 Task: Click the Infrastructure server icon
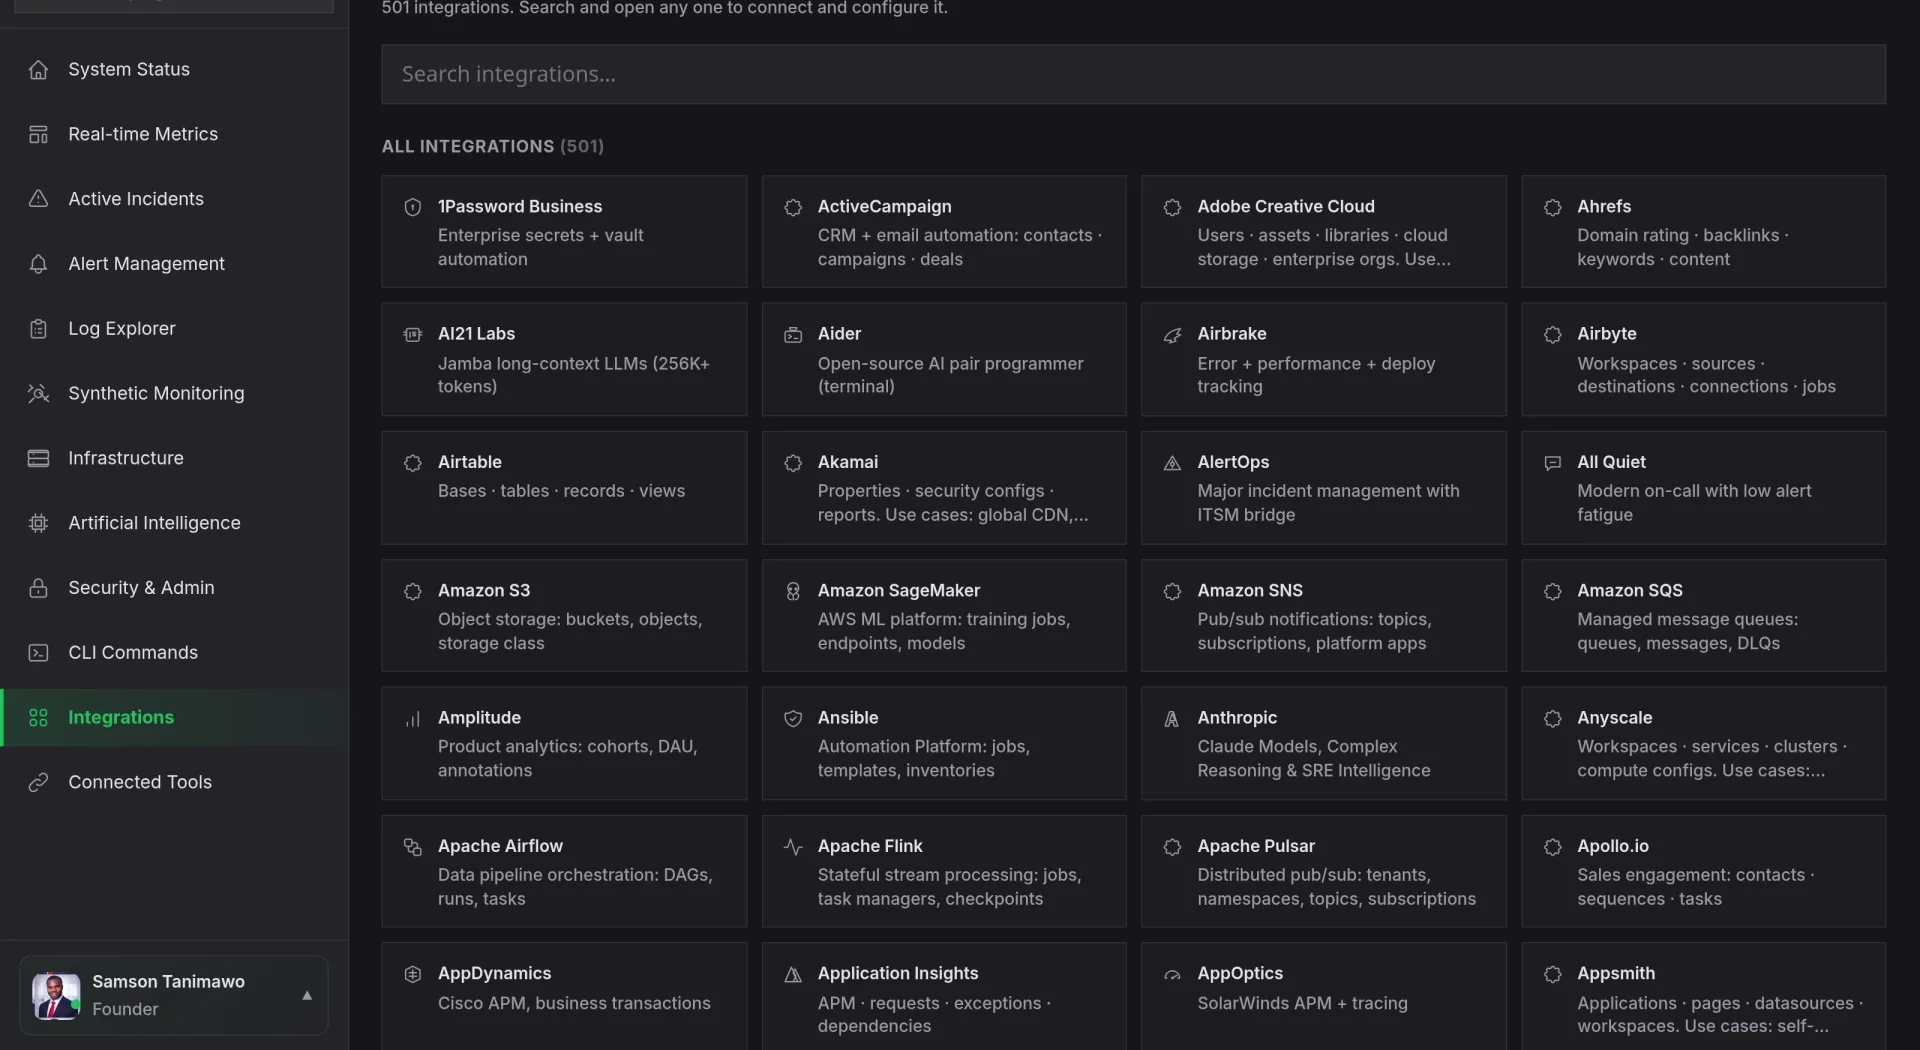tap(38, 458)
